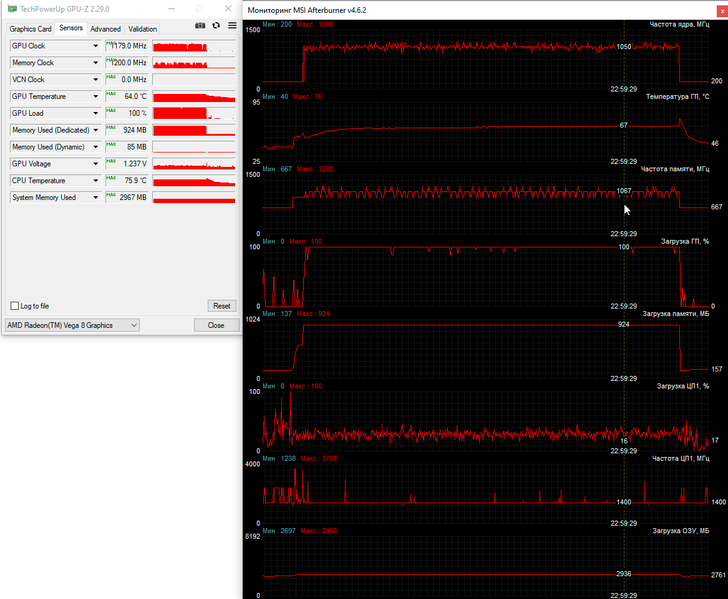Expand the GPU Temperature sensor dropdown
Image resolution: width=728 pixels, height=599 pixels.
(96, 97)
